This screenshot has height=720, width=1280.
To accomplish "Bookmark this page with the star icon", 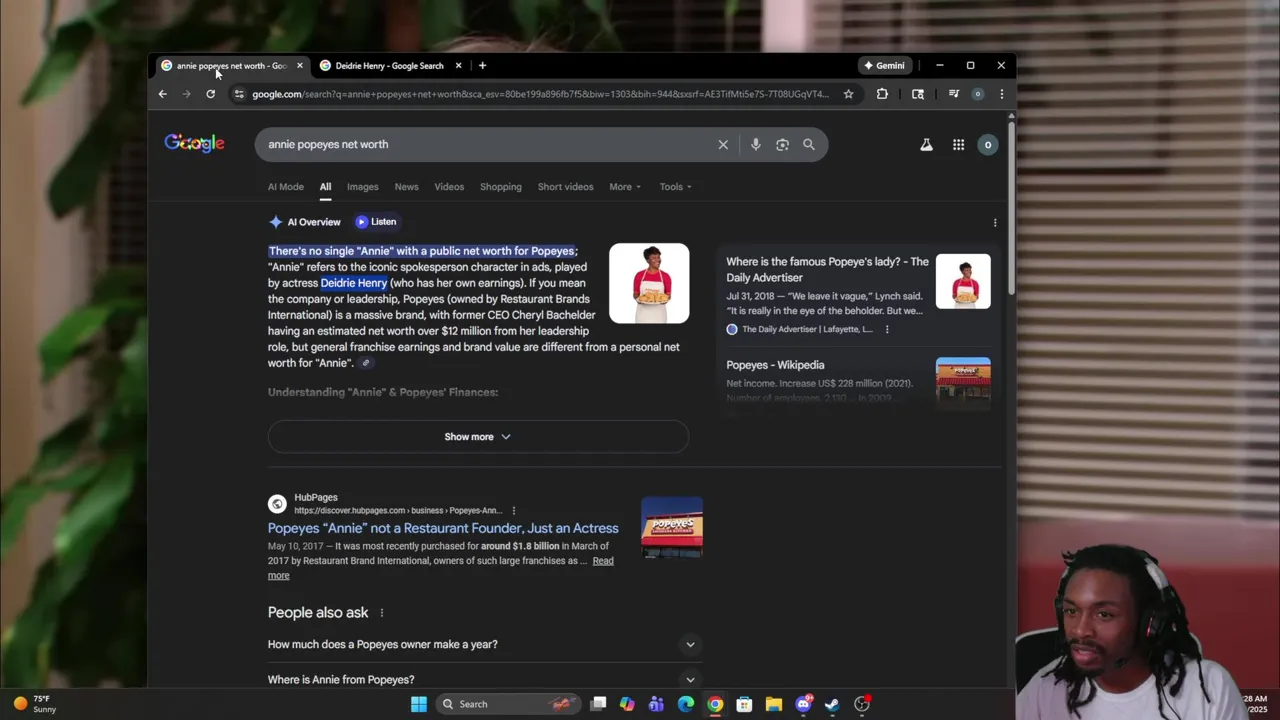I will pyautogui.click(x=848, y=94).
